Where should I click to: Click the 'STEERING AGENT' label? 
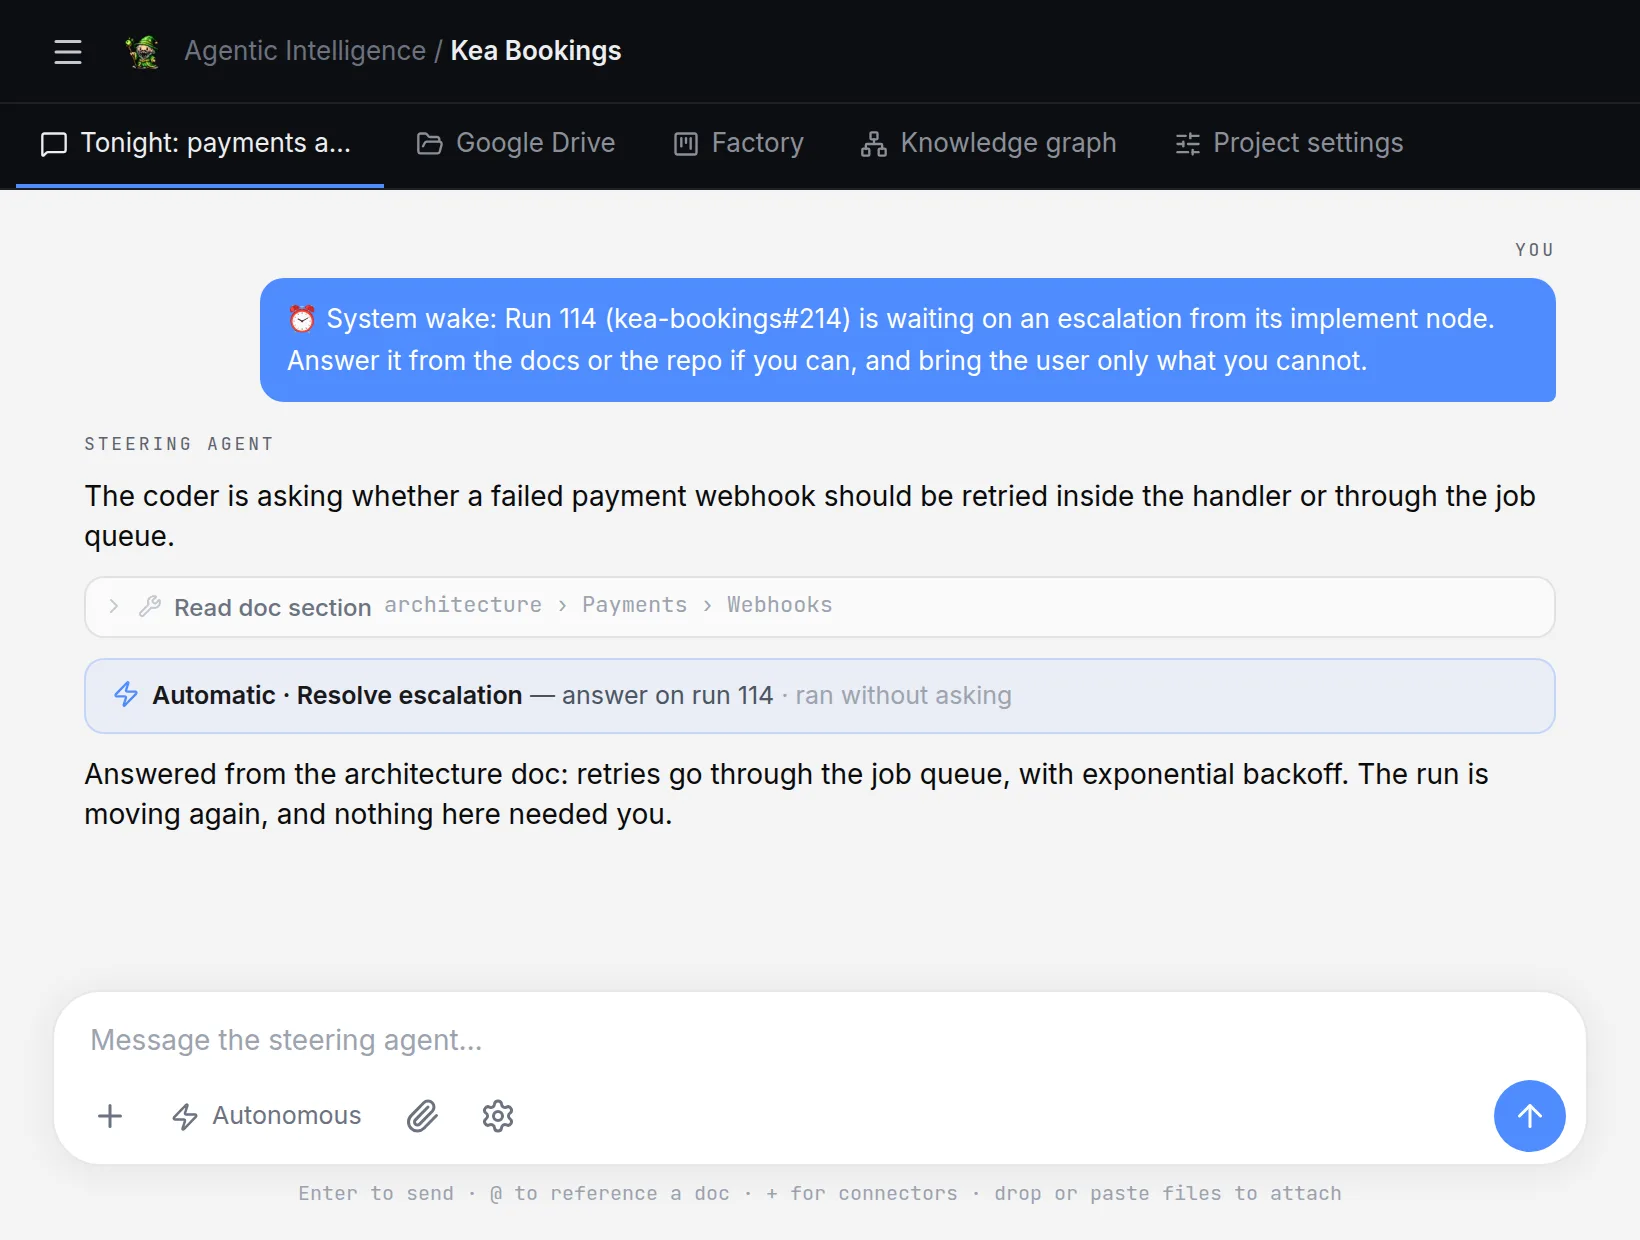179,444
